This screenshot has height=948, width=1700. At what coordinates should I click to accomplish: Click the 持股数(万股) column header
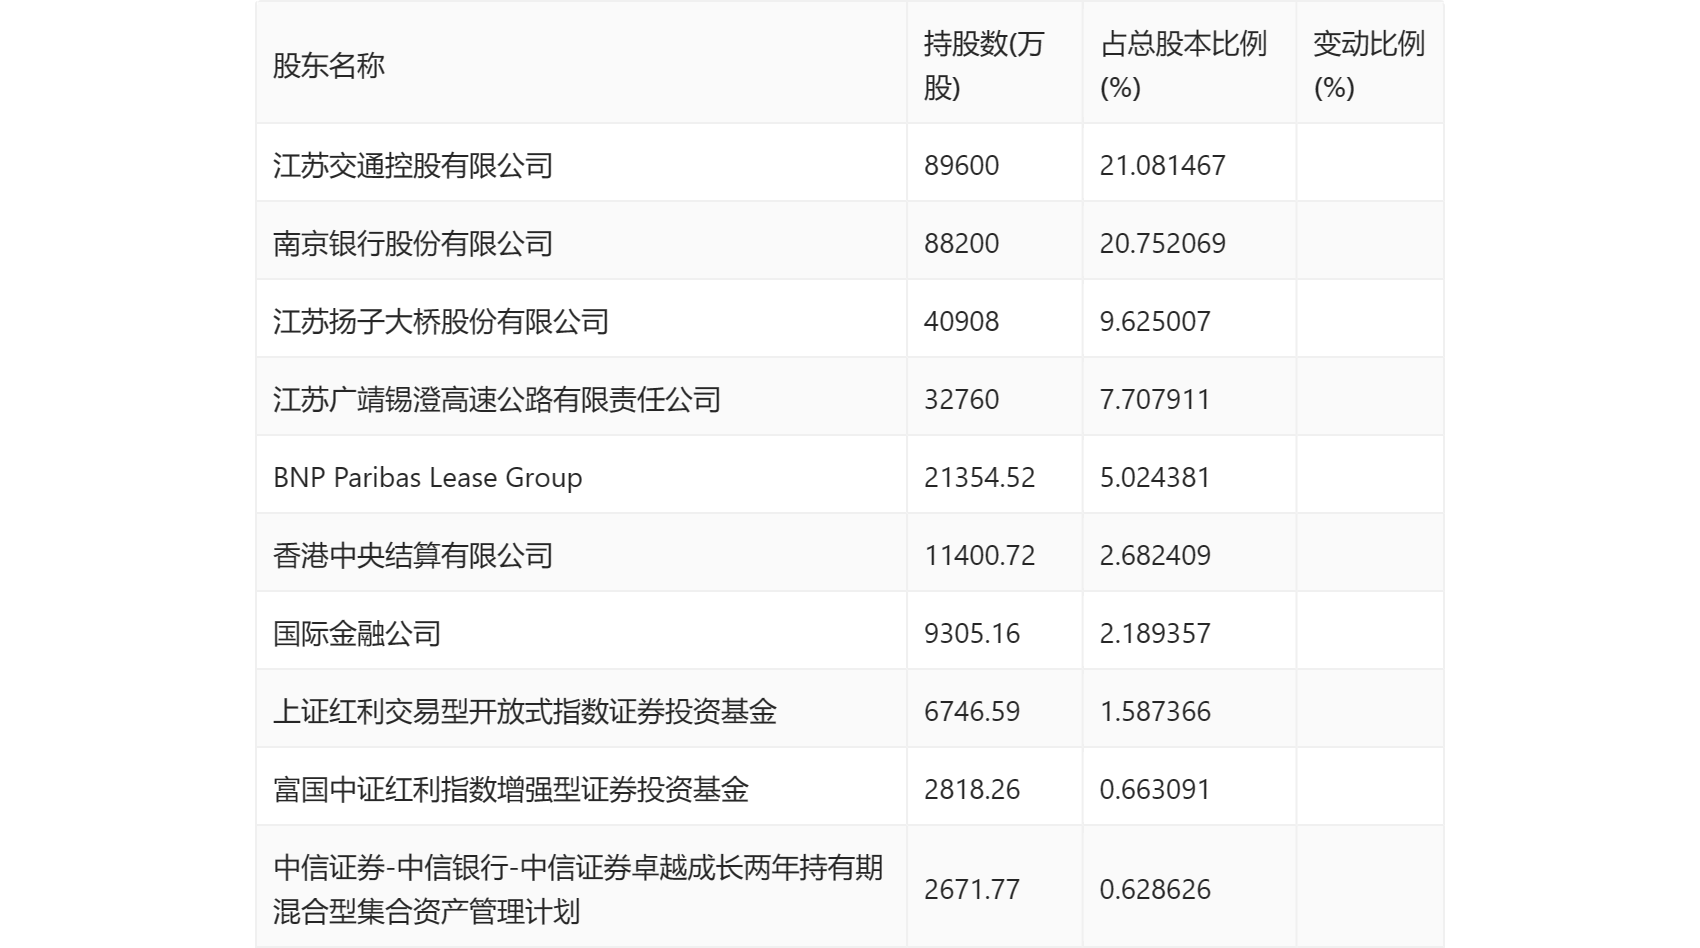983,66
